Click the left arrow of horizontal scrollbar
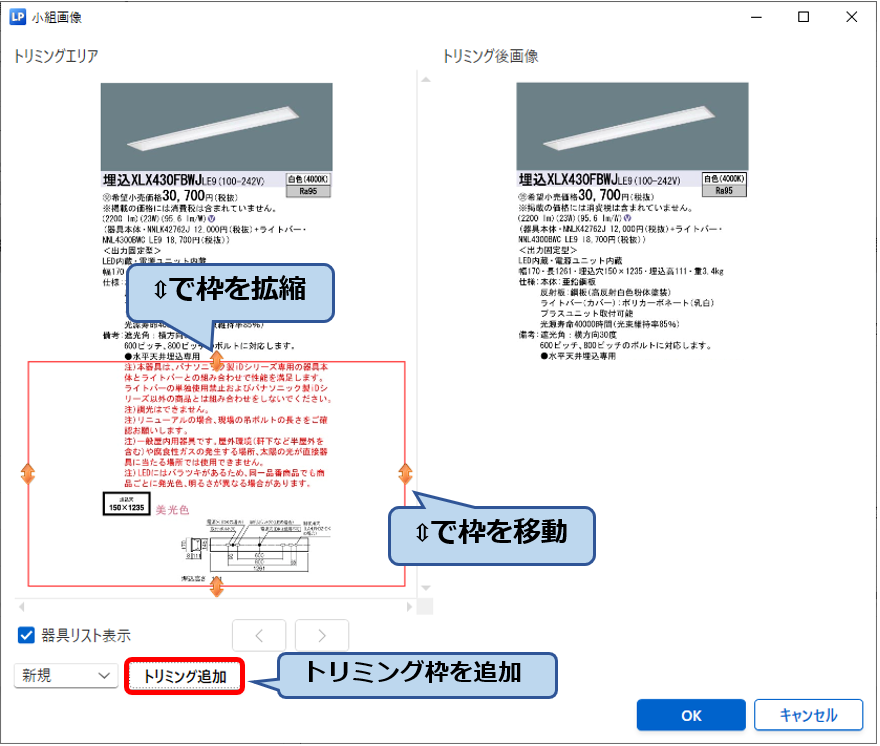The width and height of the screenshot is (880, 746). 19,606
